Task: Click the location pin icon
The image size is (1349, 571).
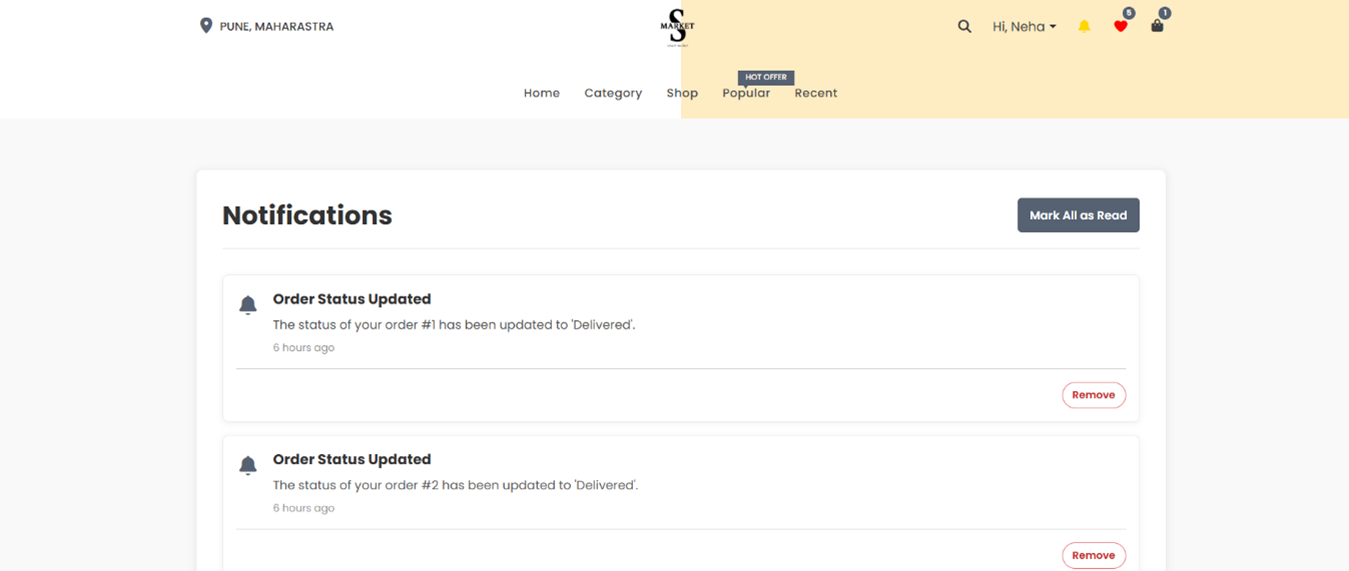Action: (x=206, y=26)
